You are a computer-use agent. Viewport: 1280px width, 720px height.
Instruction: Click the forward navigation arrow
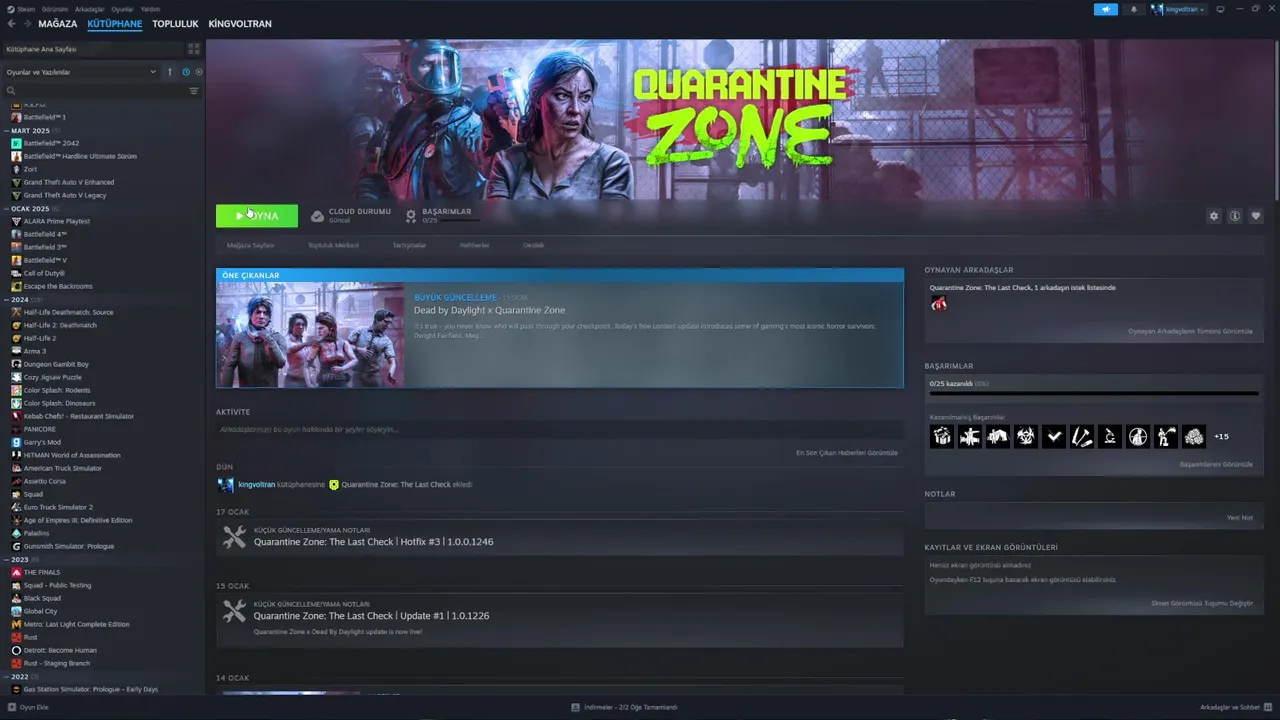(26, 23)
